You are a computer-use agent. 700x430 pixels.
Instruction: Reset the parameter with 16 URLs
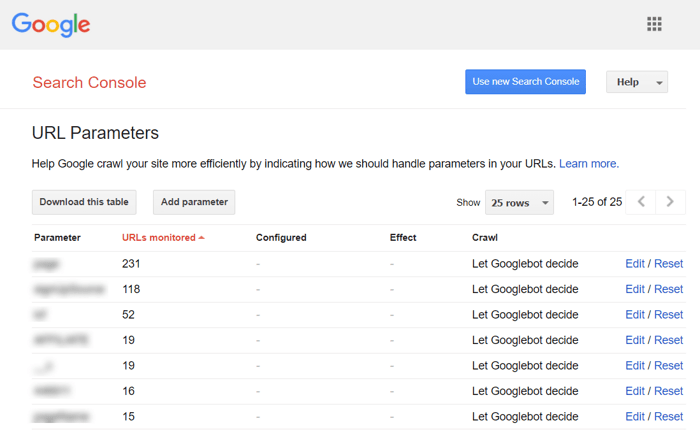click(x=668, y=391)
